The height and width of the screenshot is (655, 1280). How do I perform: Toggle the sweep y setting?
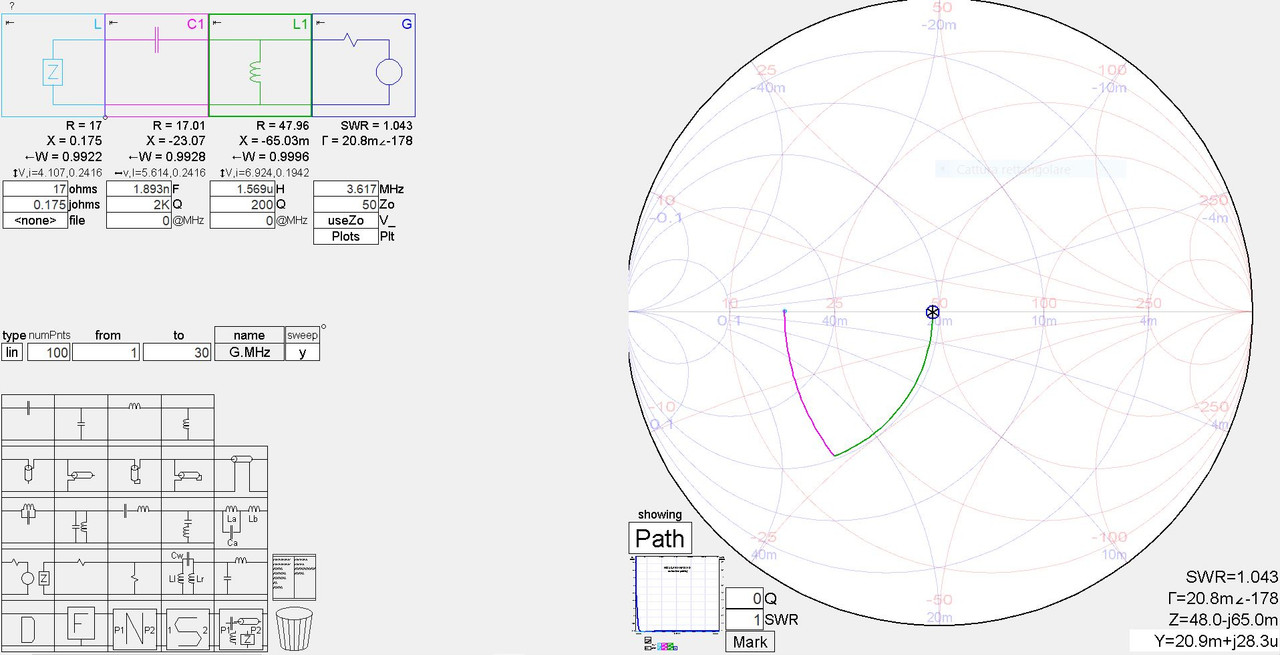302,352
